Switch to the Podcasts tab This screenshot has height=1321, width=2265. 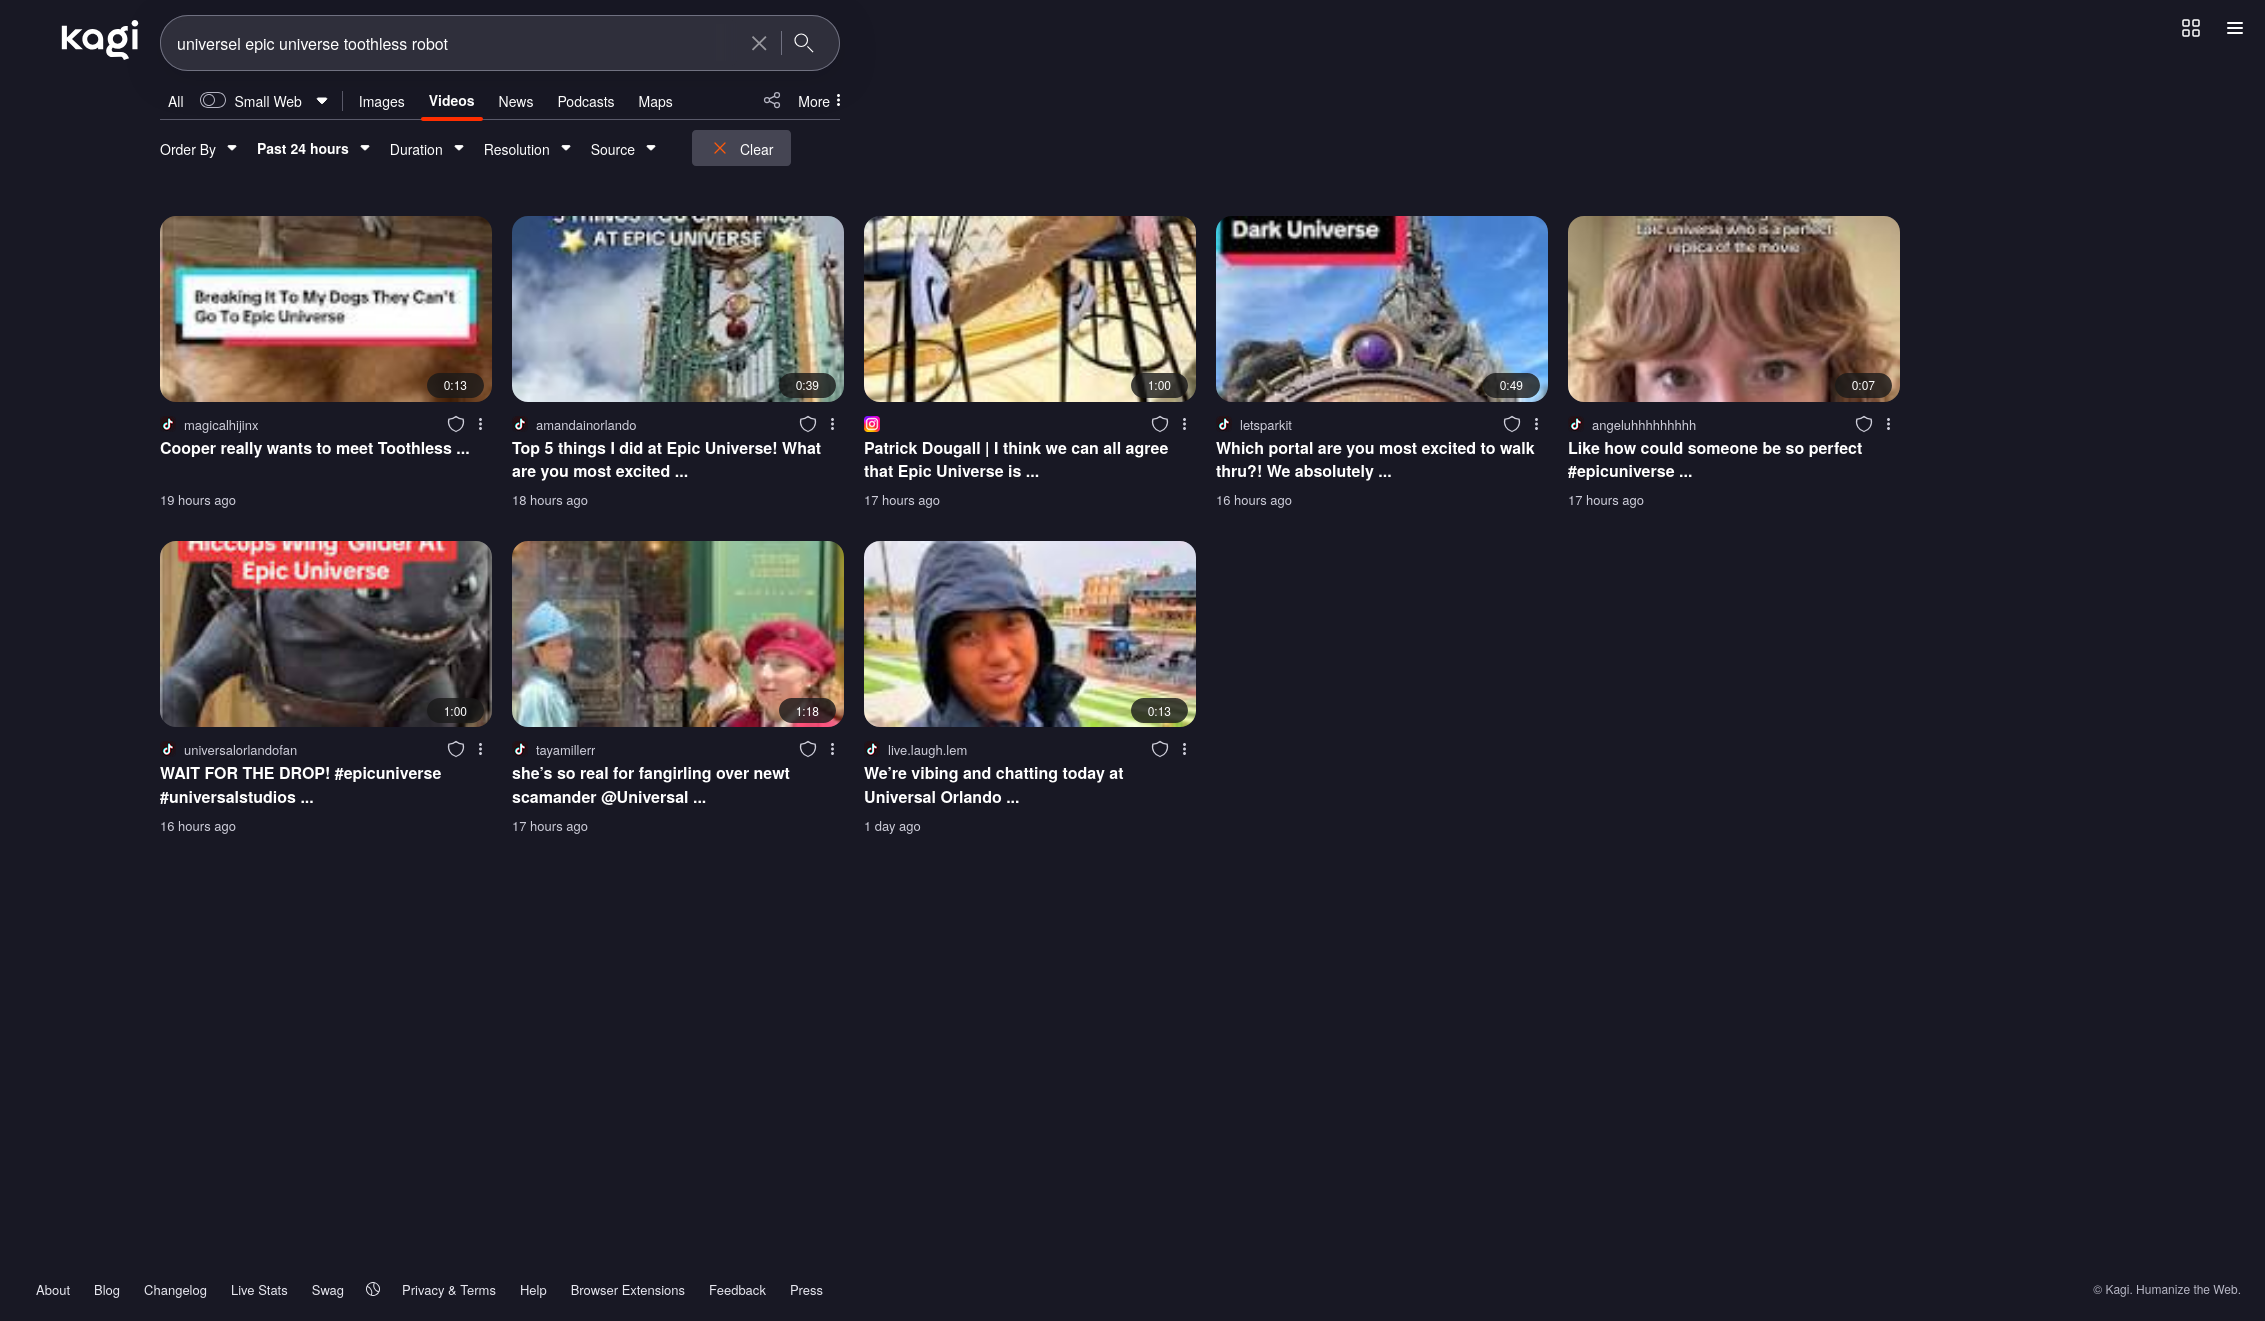click(585, 102)
